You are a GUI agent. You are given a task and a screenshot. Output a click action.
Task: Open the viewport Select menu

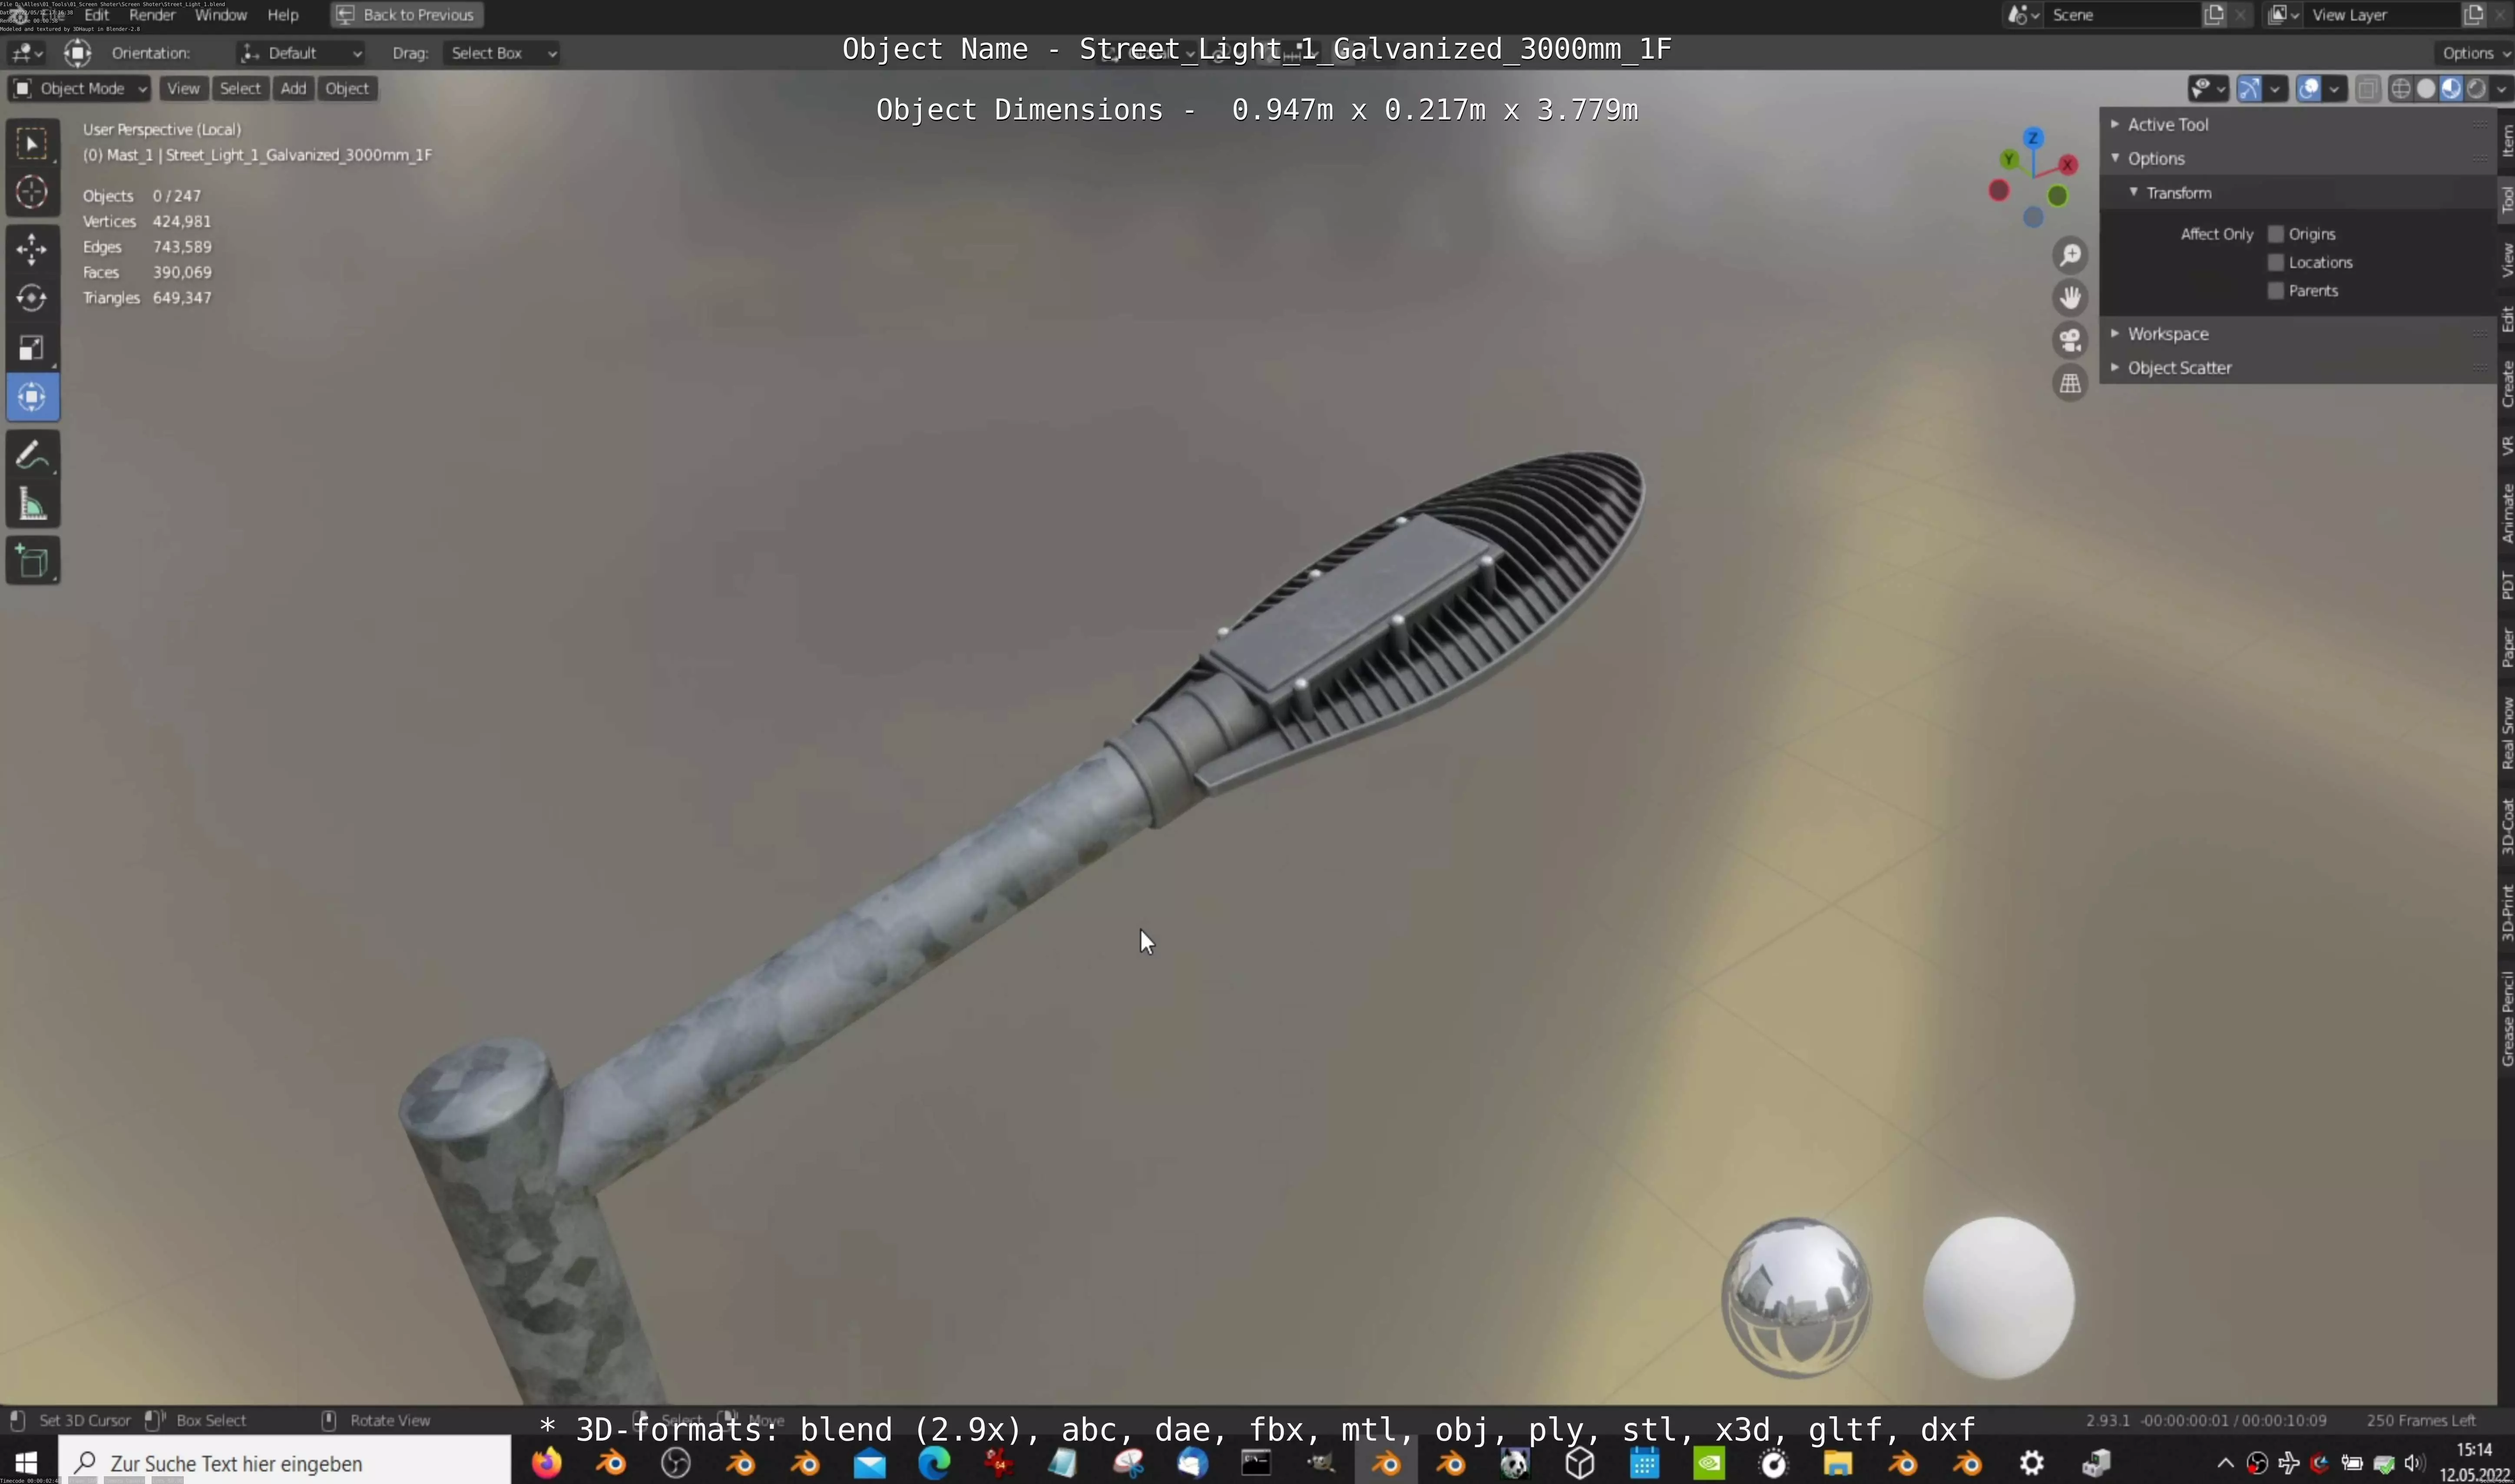[x=240, y=89]
